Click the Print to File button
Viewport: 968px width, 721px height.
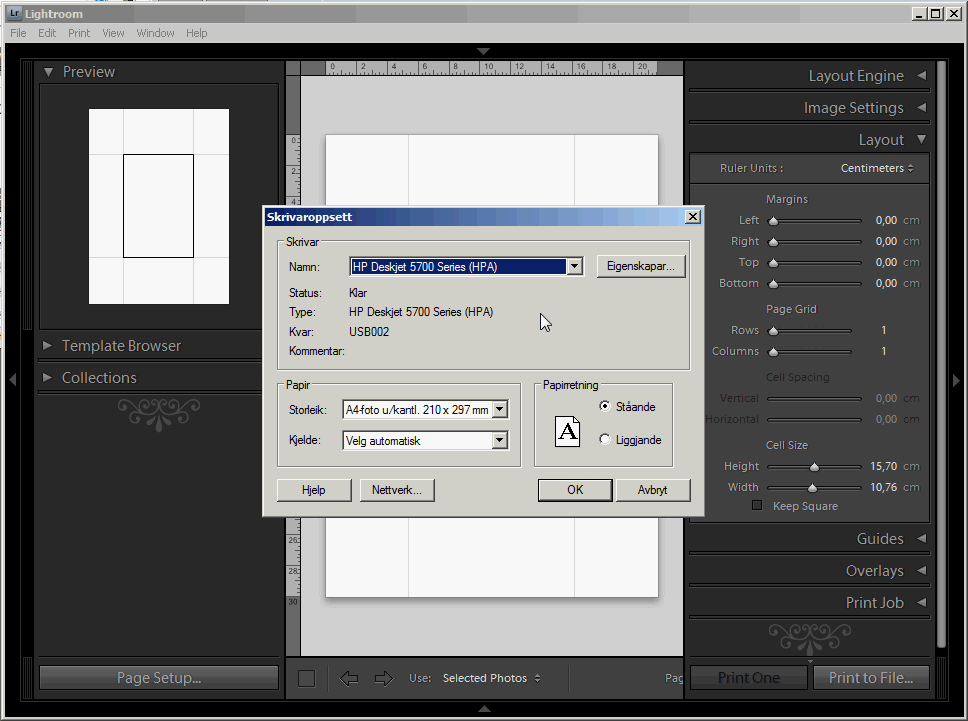pyautogui.click(x=870, y=678)
